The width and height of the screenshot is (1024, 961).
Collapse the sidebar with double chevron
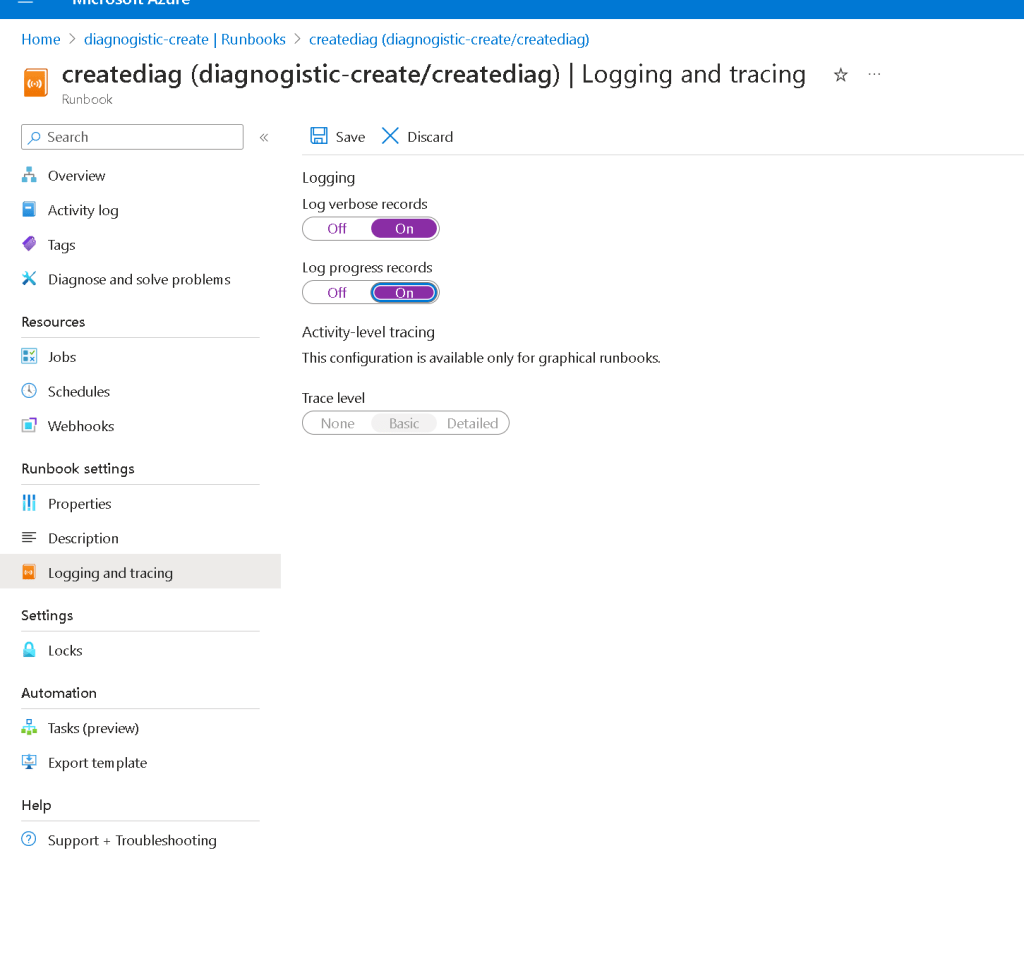(x=264, y=138)
